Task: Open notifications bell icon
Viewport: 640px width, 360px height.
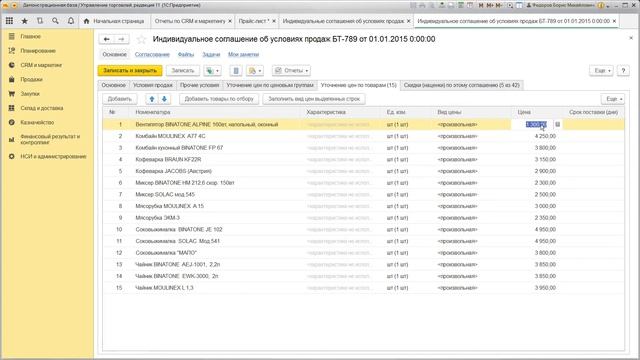Action: coord(71,21)
